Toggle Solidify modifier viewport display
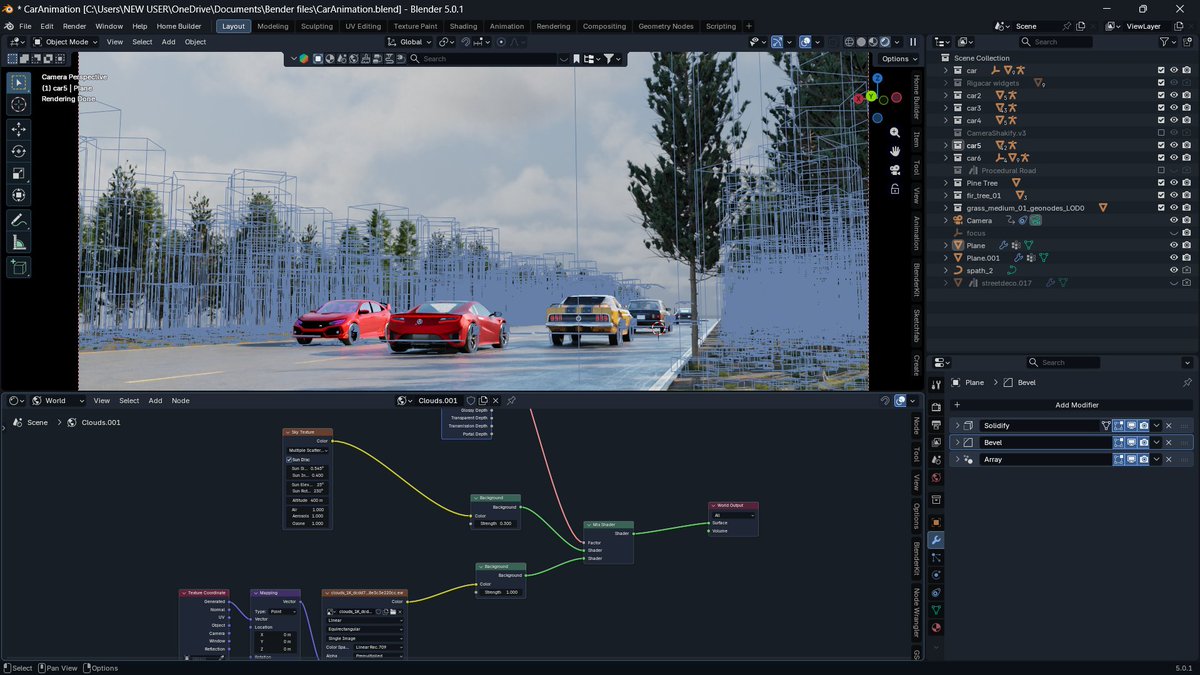1200x675 pixels. tap(1132, 425)
